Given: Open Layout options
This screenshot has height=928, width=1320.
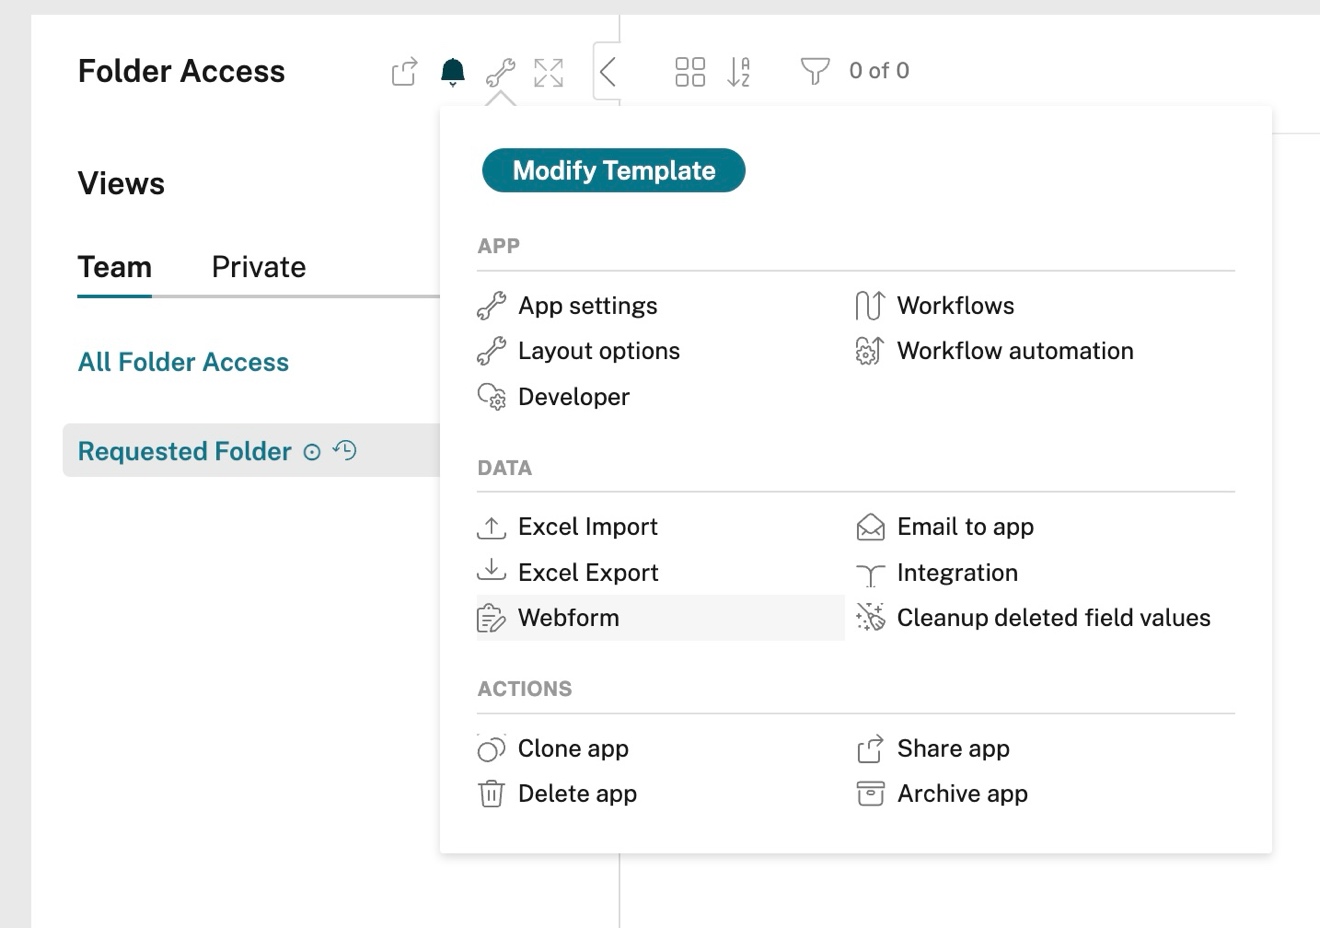Looking at the screenshot, I should point(598,351).
